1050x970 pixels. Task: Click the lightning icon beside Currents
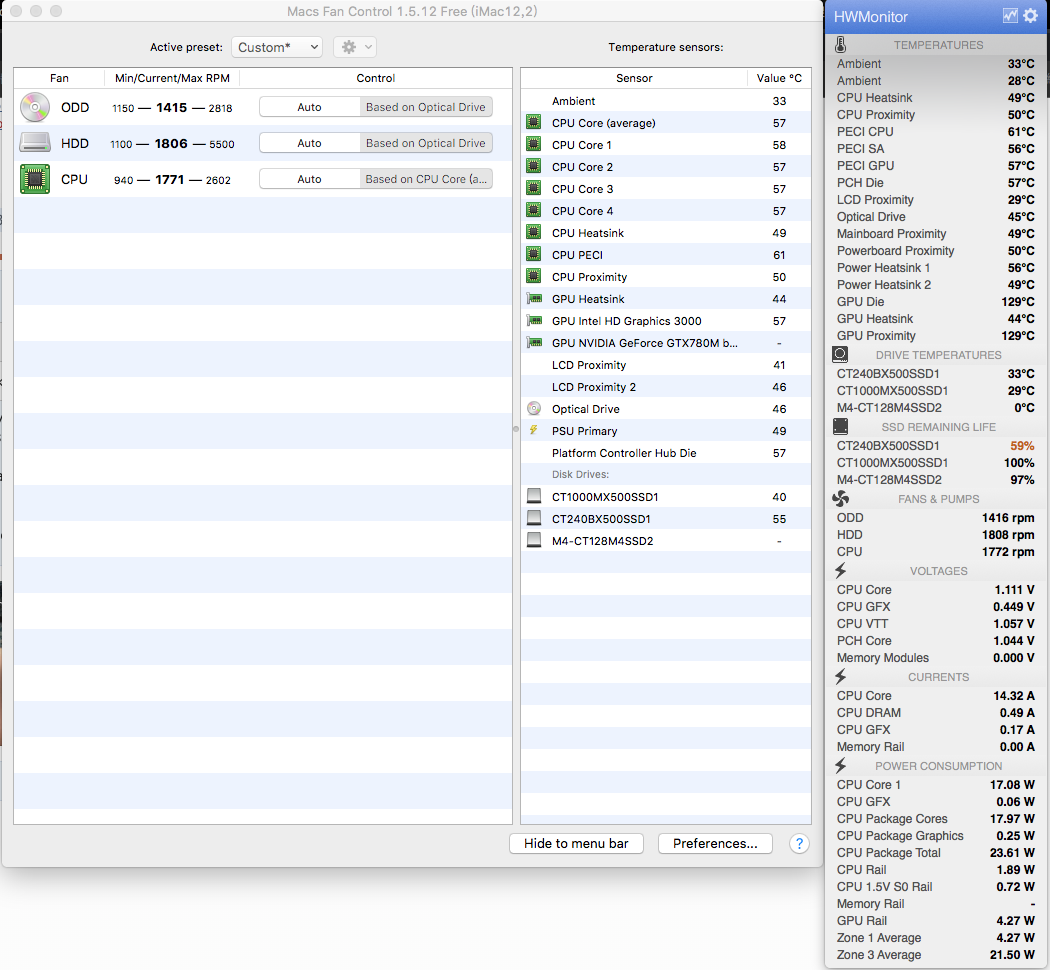point(840,677)
